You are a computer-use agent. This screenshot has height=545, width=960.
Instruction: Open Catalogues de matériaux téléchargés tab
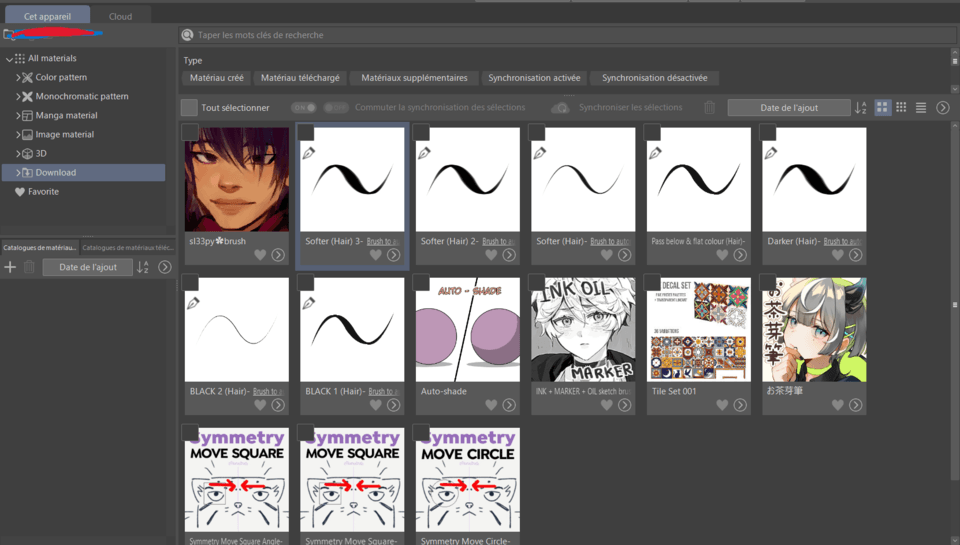[128, 247]
